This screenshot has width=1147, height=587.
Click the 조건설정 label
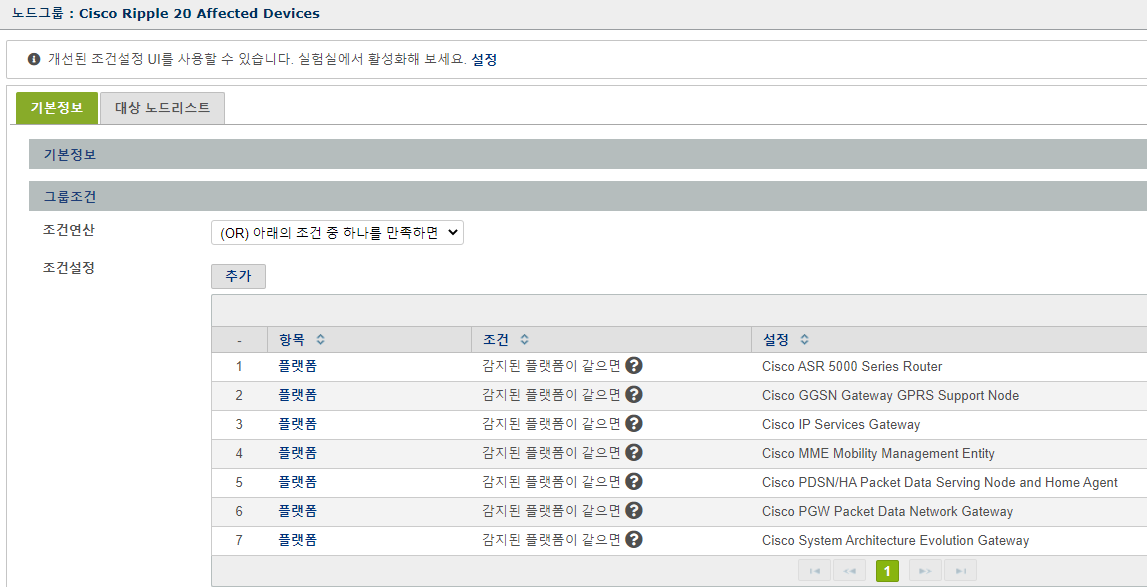pos(69,268)
